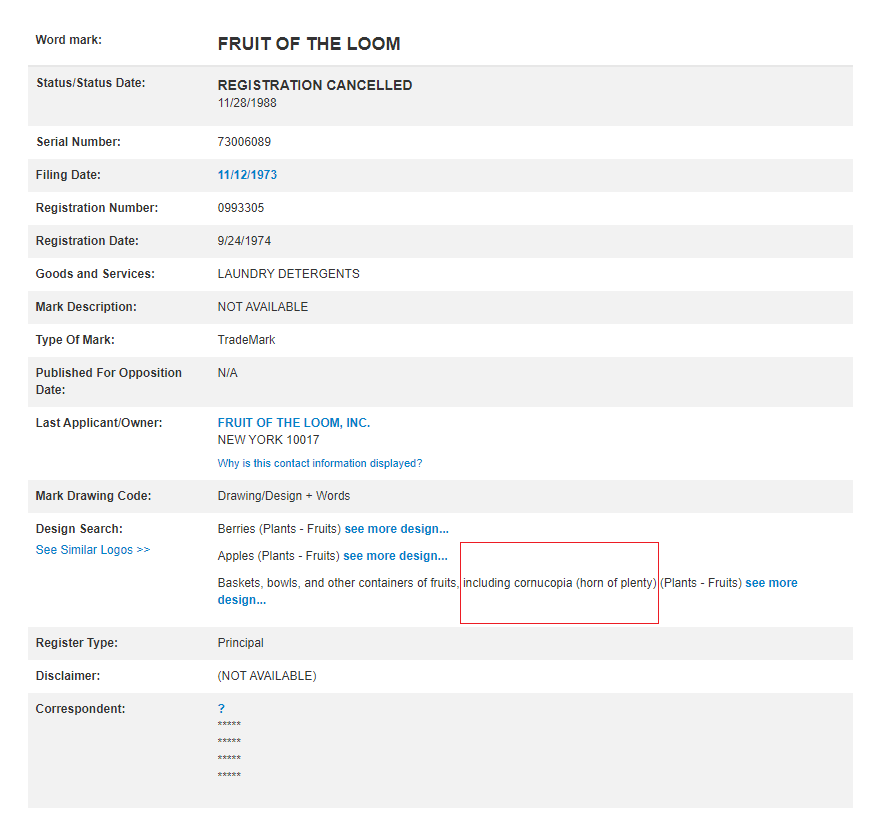Click the 'Registration Number:' label
The height and width of the screenshot is (824, 869).
[97, 208]
